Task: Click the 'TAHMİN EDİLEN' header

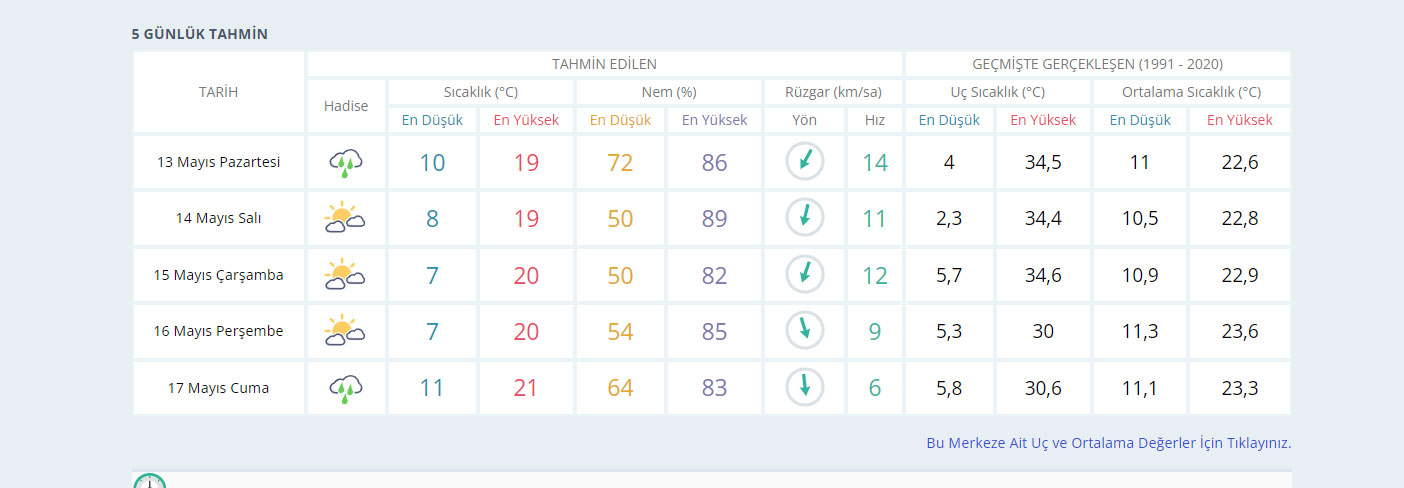Action: pyautogui.click(x=604, y=64)
